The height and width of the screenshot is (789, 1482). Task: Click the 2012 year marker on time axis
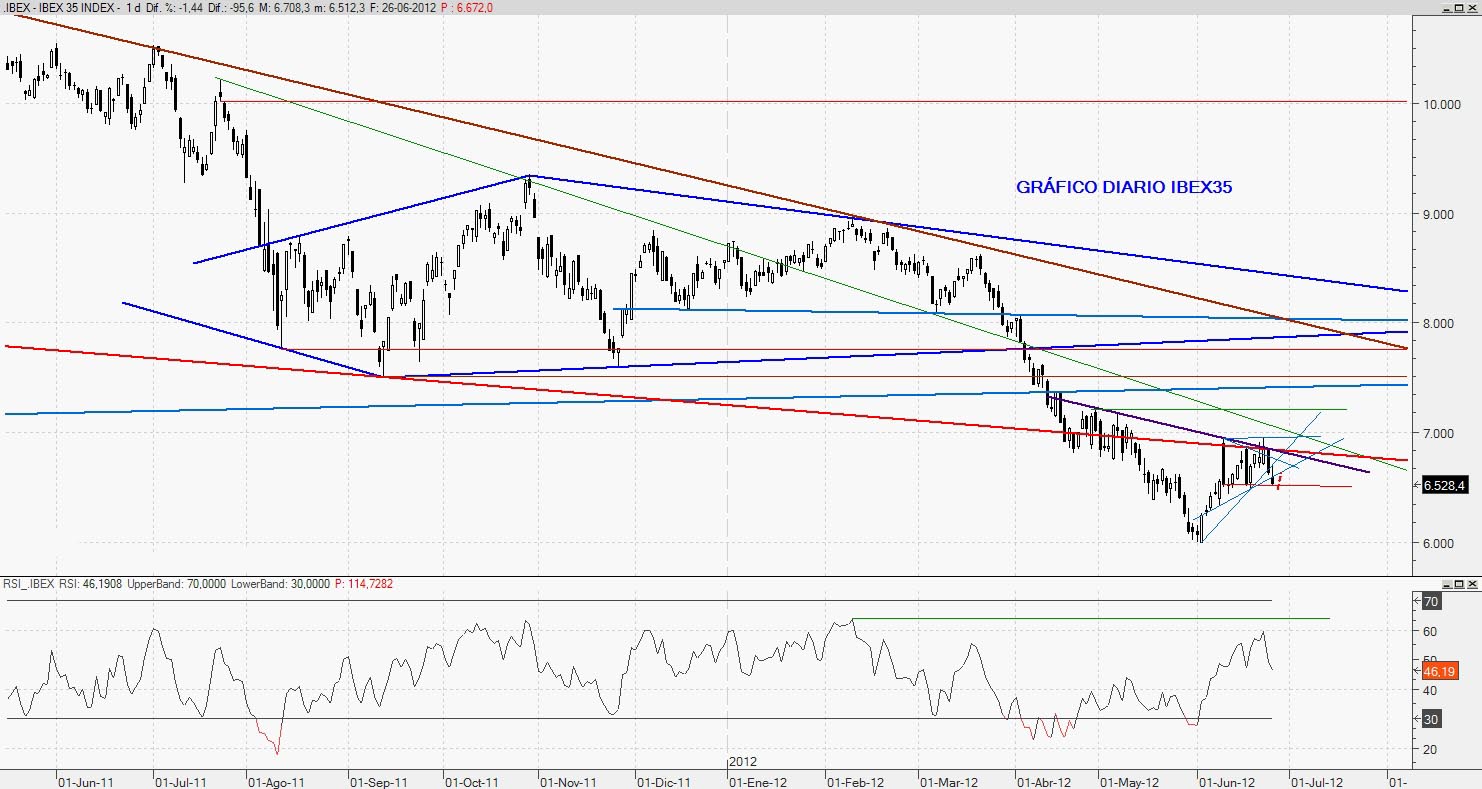coord(742,762)
